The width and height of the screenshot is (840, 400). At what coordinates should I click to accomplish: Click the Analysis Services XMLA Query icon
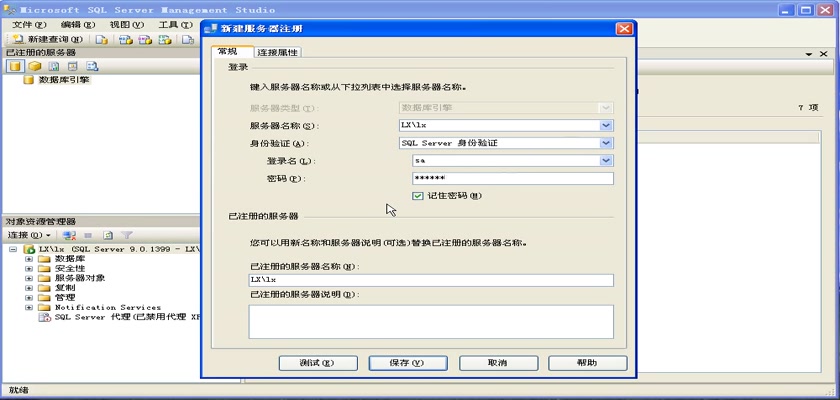tap(165, 39)
